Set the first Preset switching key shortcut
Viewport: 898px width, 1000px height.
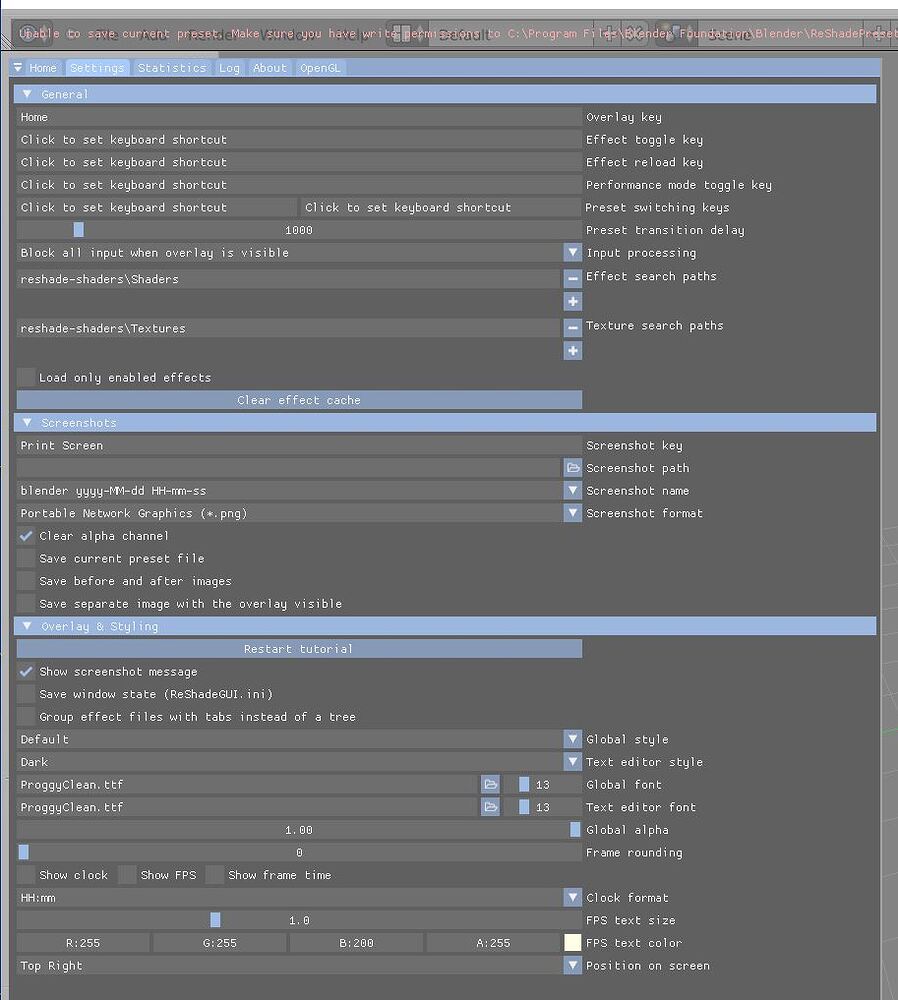(157, 207)
